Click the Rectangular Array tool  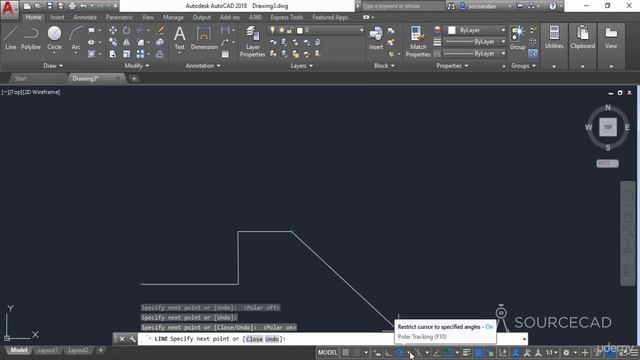(x=140, y=54)
